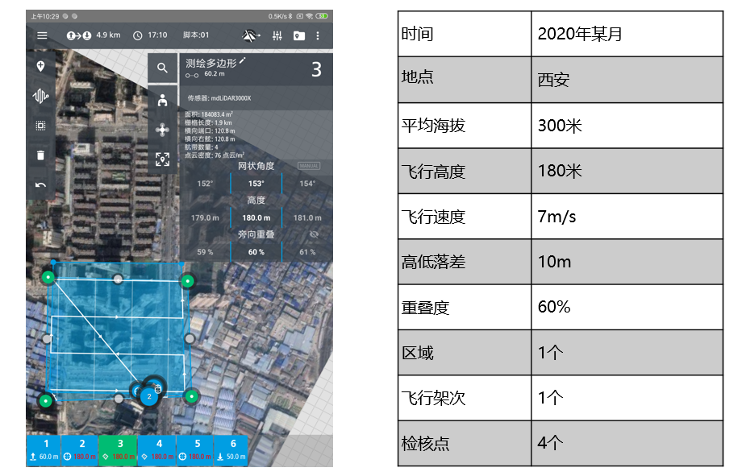
Task: Select waypoint tab 3 in green
Action: pyautogui.click(x=120, y=450)
